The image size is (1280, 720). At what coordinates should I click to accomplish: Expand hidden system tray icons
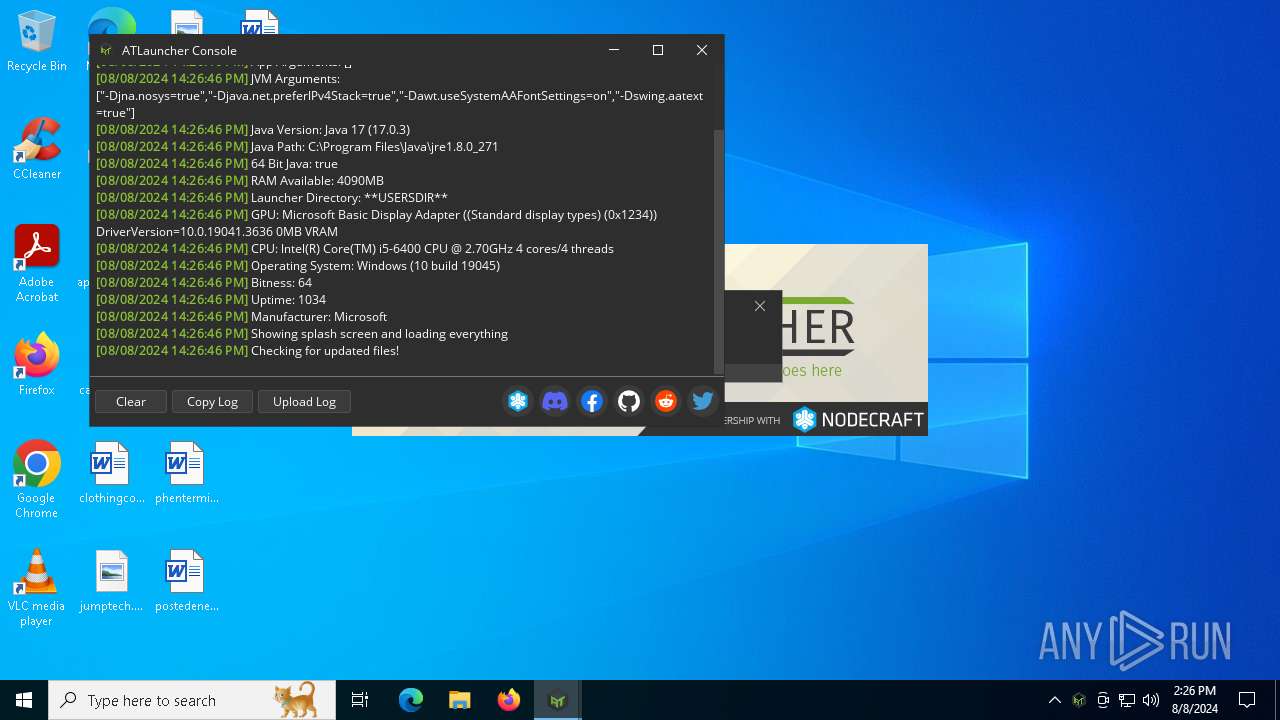[x=1054, y=700]
